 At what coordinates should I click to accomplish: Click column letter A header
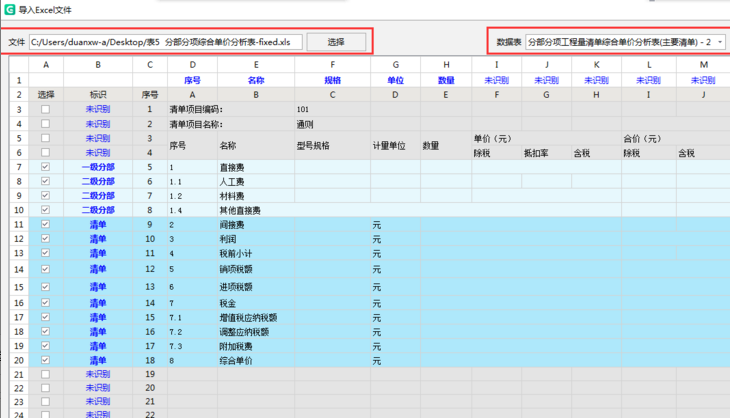(x=46, y=65)
